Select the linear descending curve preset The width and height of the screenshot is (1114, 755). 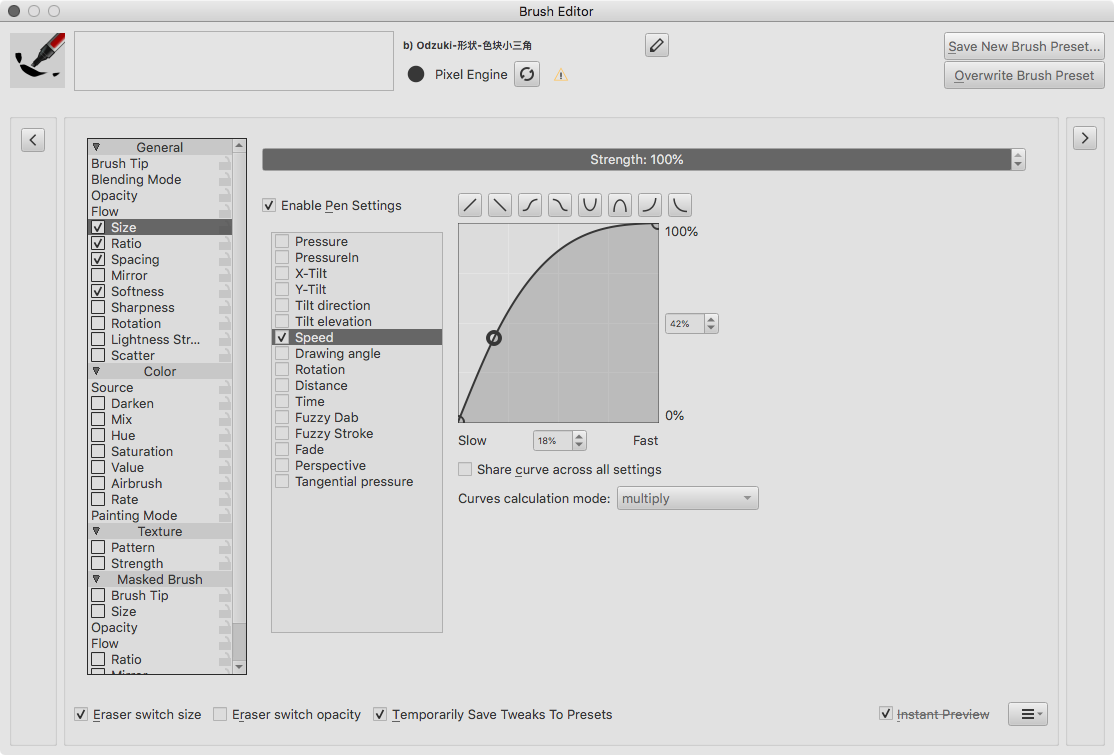(x=500, y=205)
